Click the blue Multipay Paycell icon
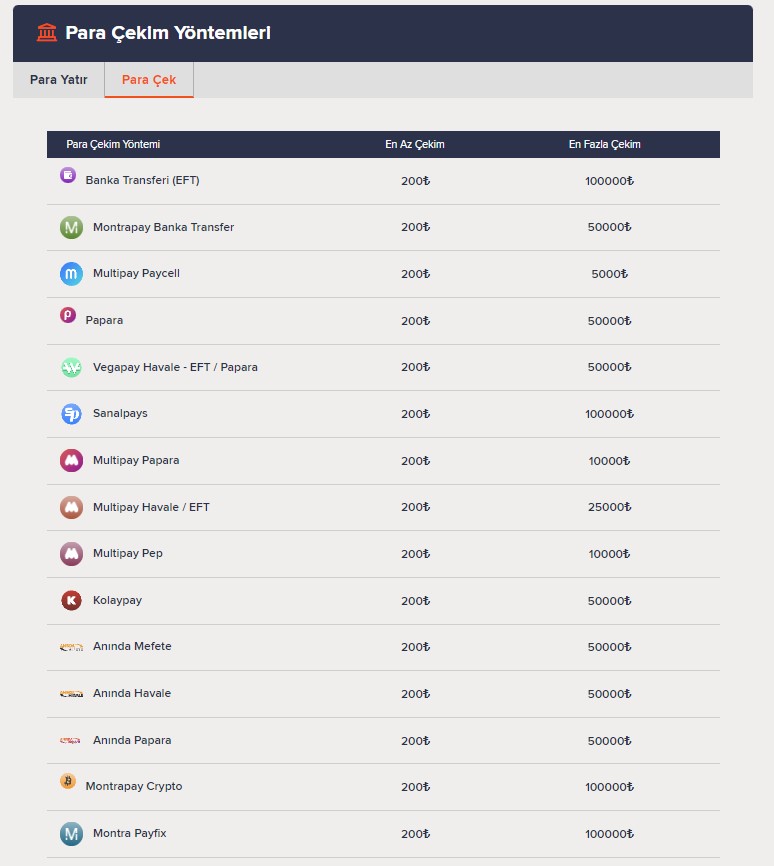The image size is (774, 866). click(x=71, y=274)
